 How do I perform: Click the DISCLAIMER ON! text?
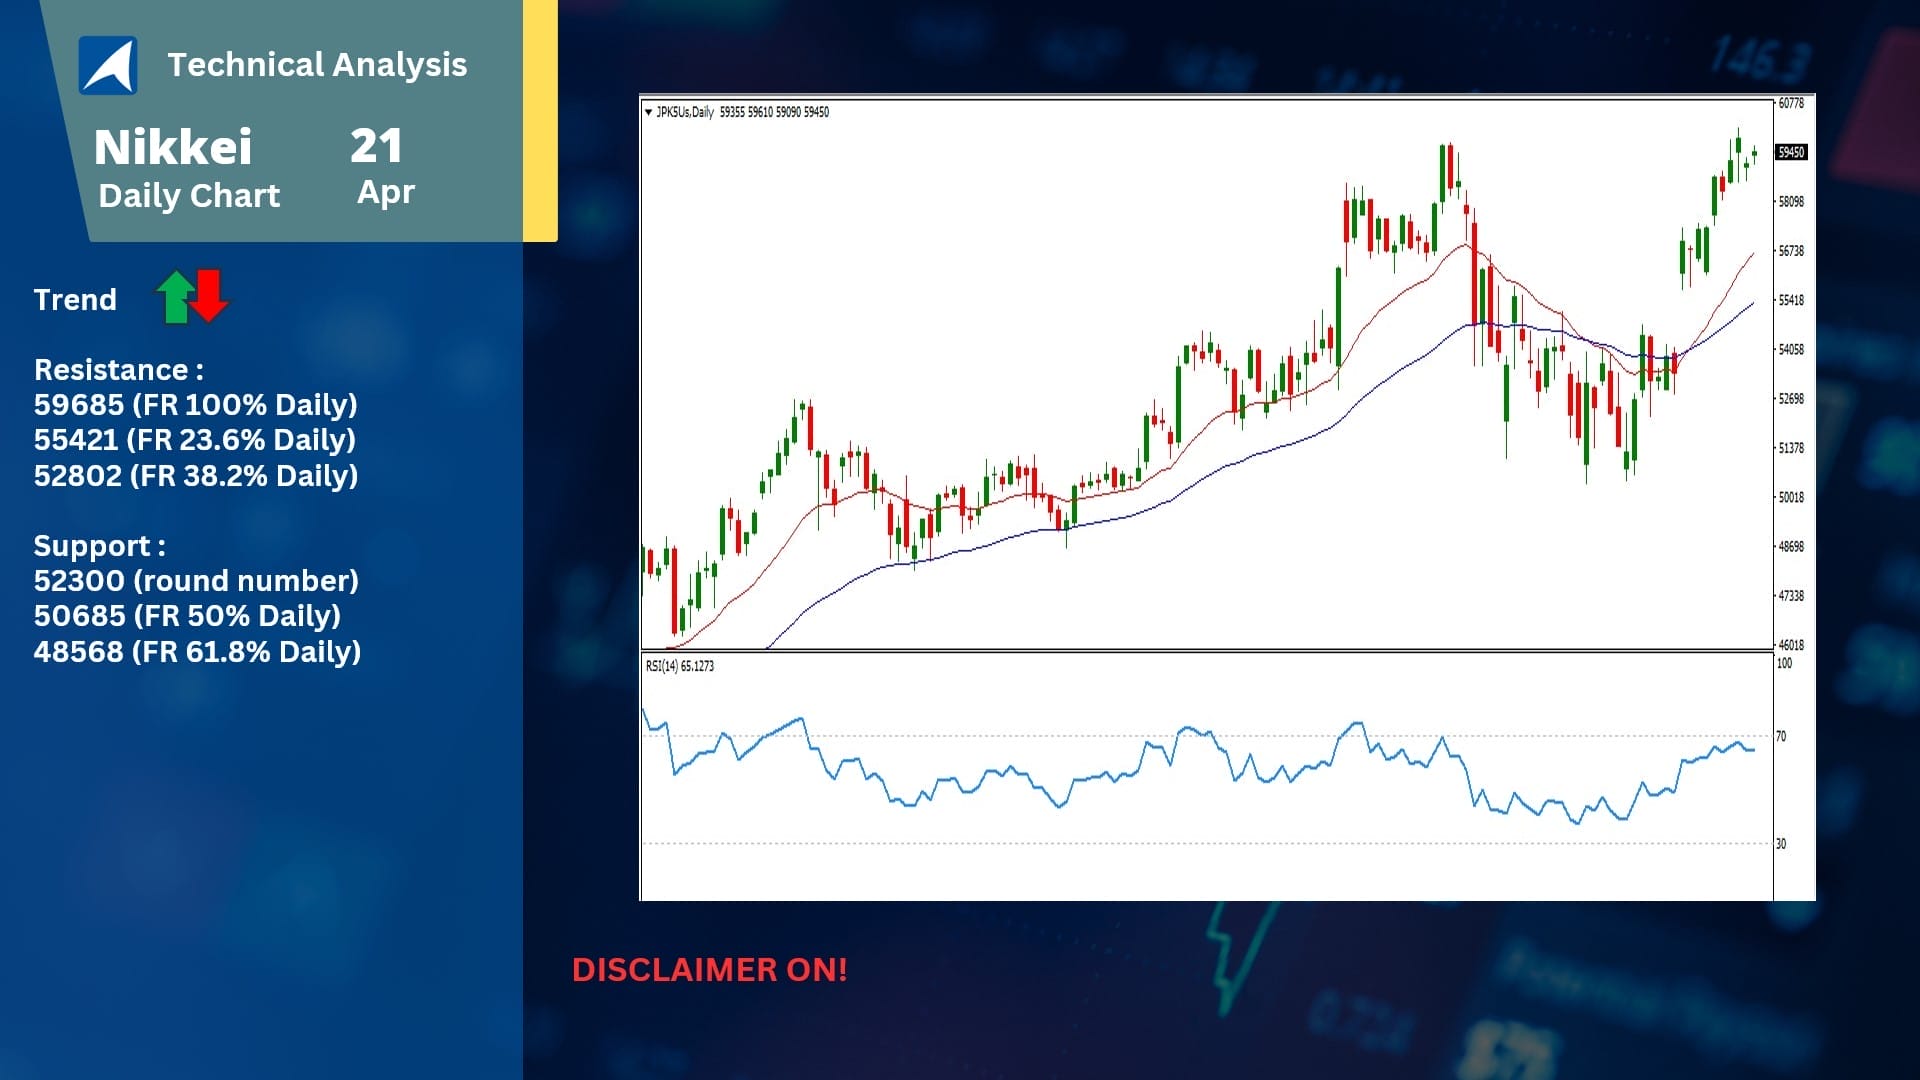pos(710,969)
